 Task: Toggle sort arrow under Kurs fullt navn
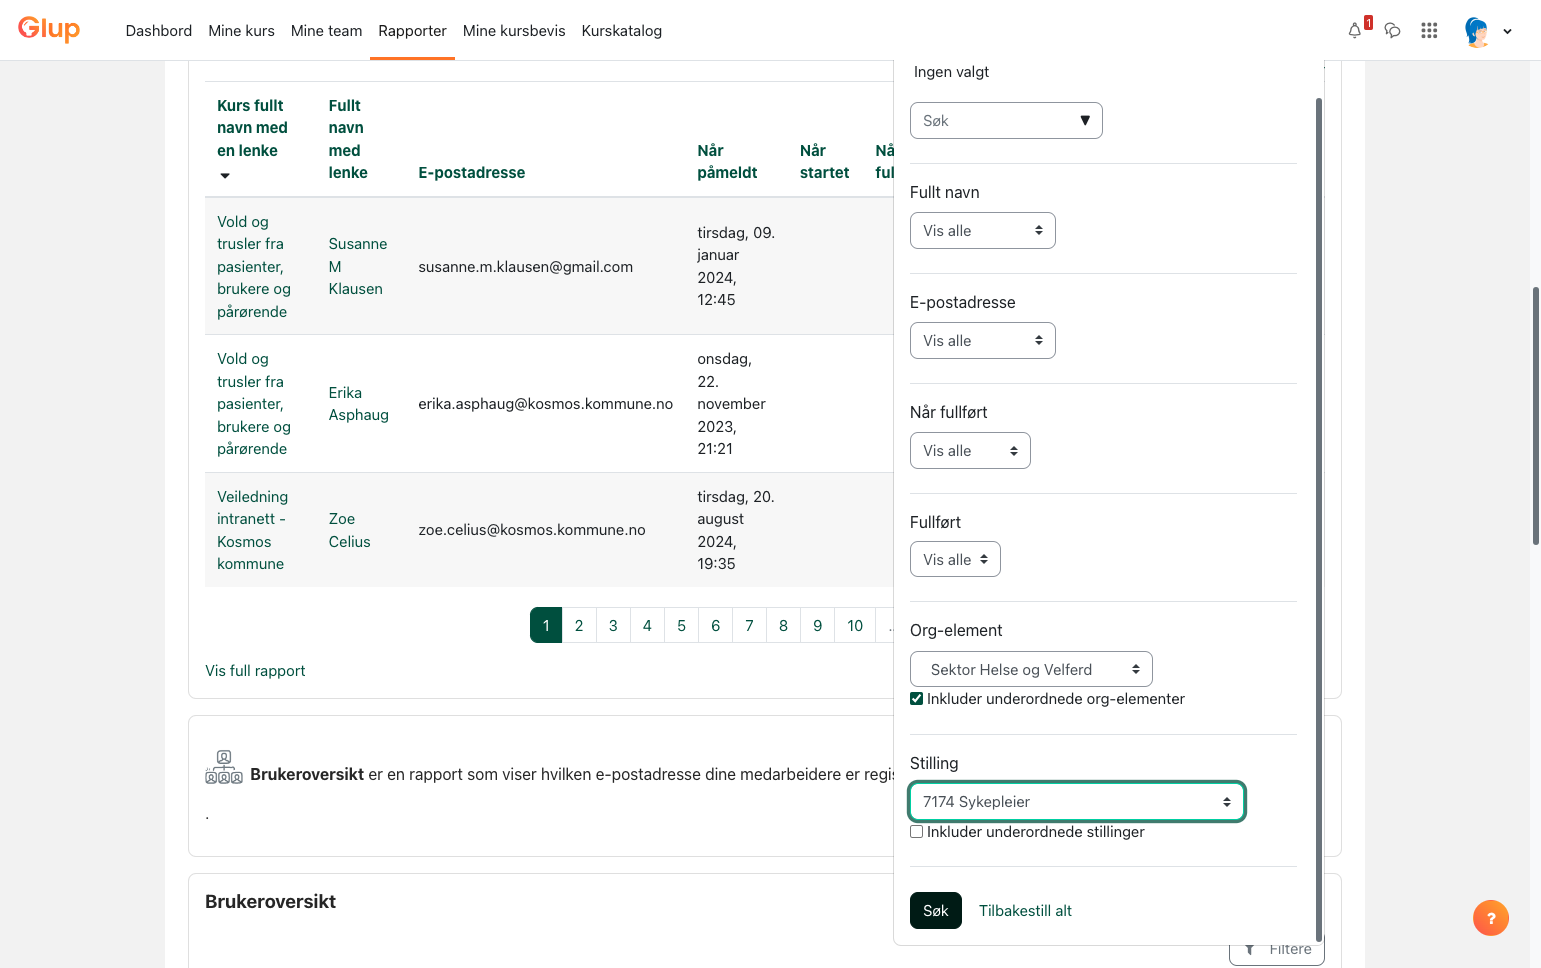[x=225, y=176]
